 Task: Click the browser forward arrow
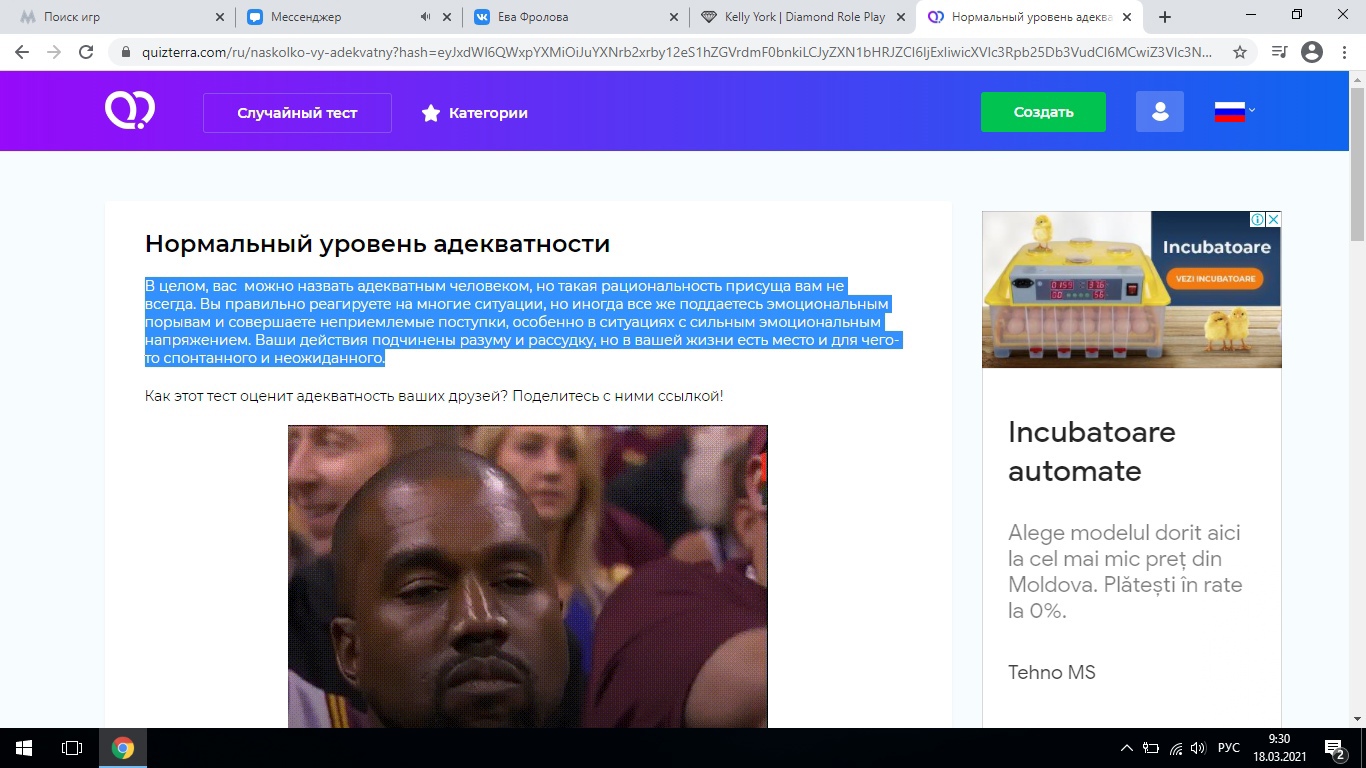click(54, 52)
